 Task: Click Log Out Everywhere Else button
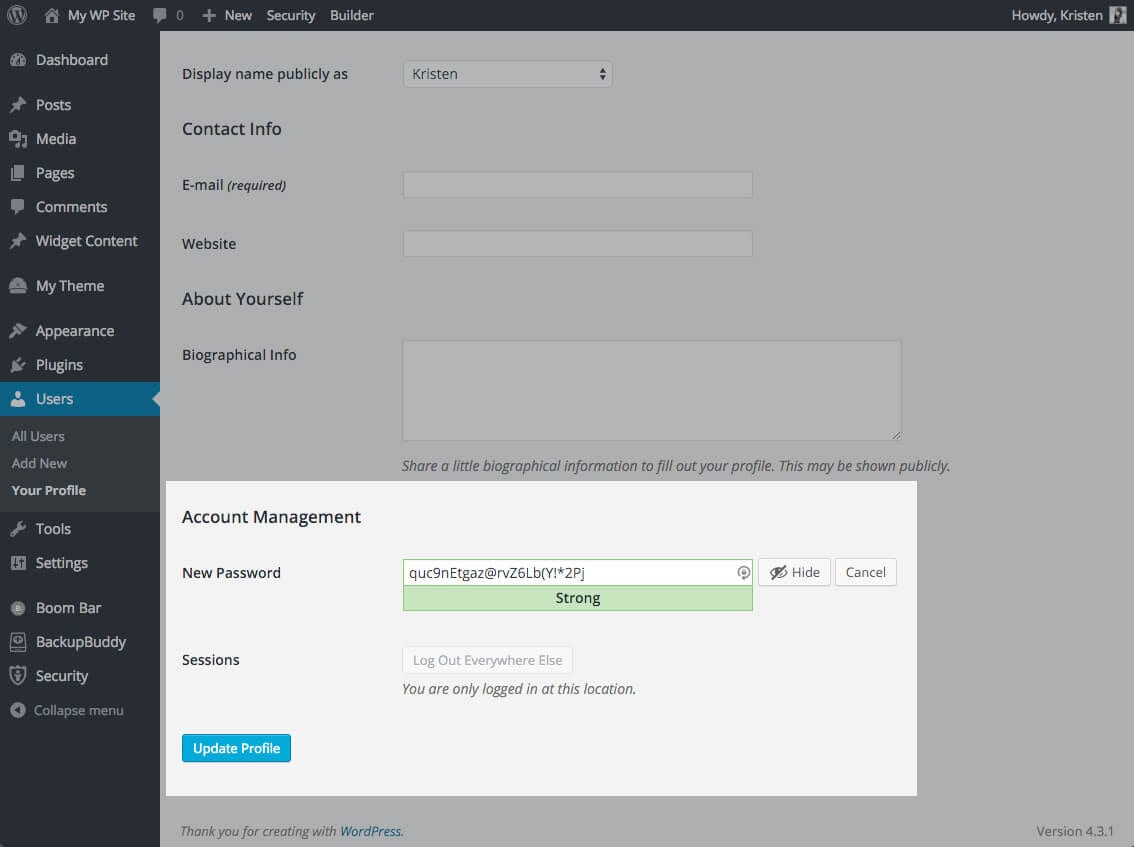487,660
